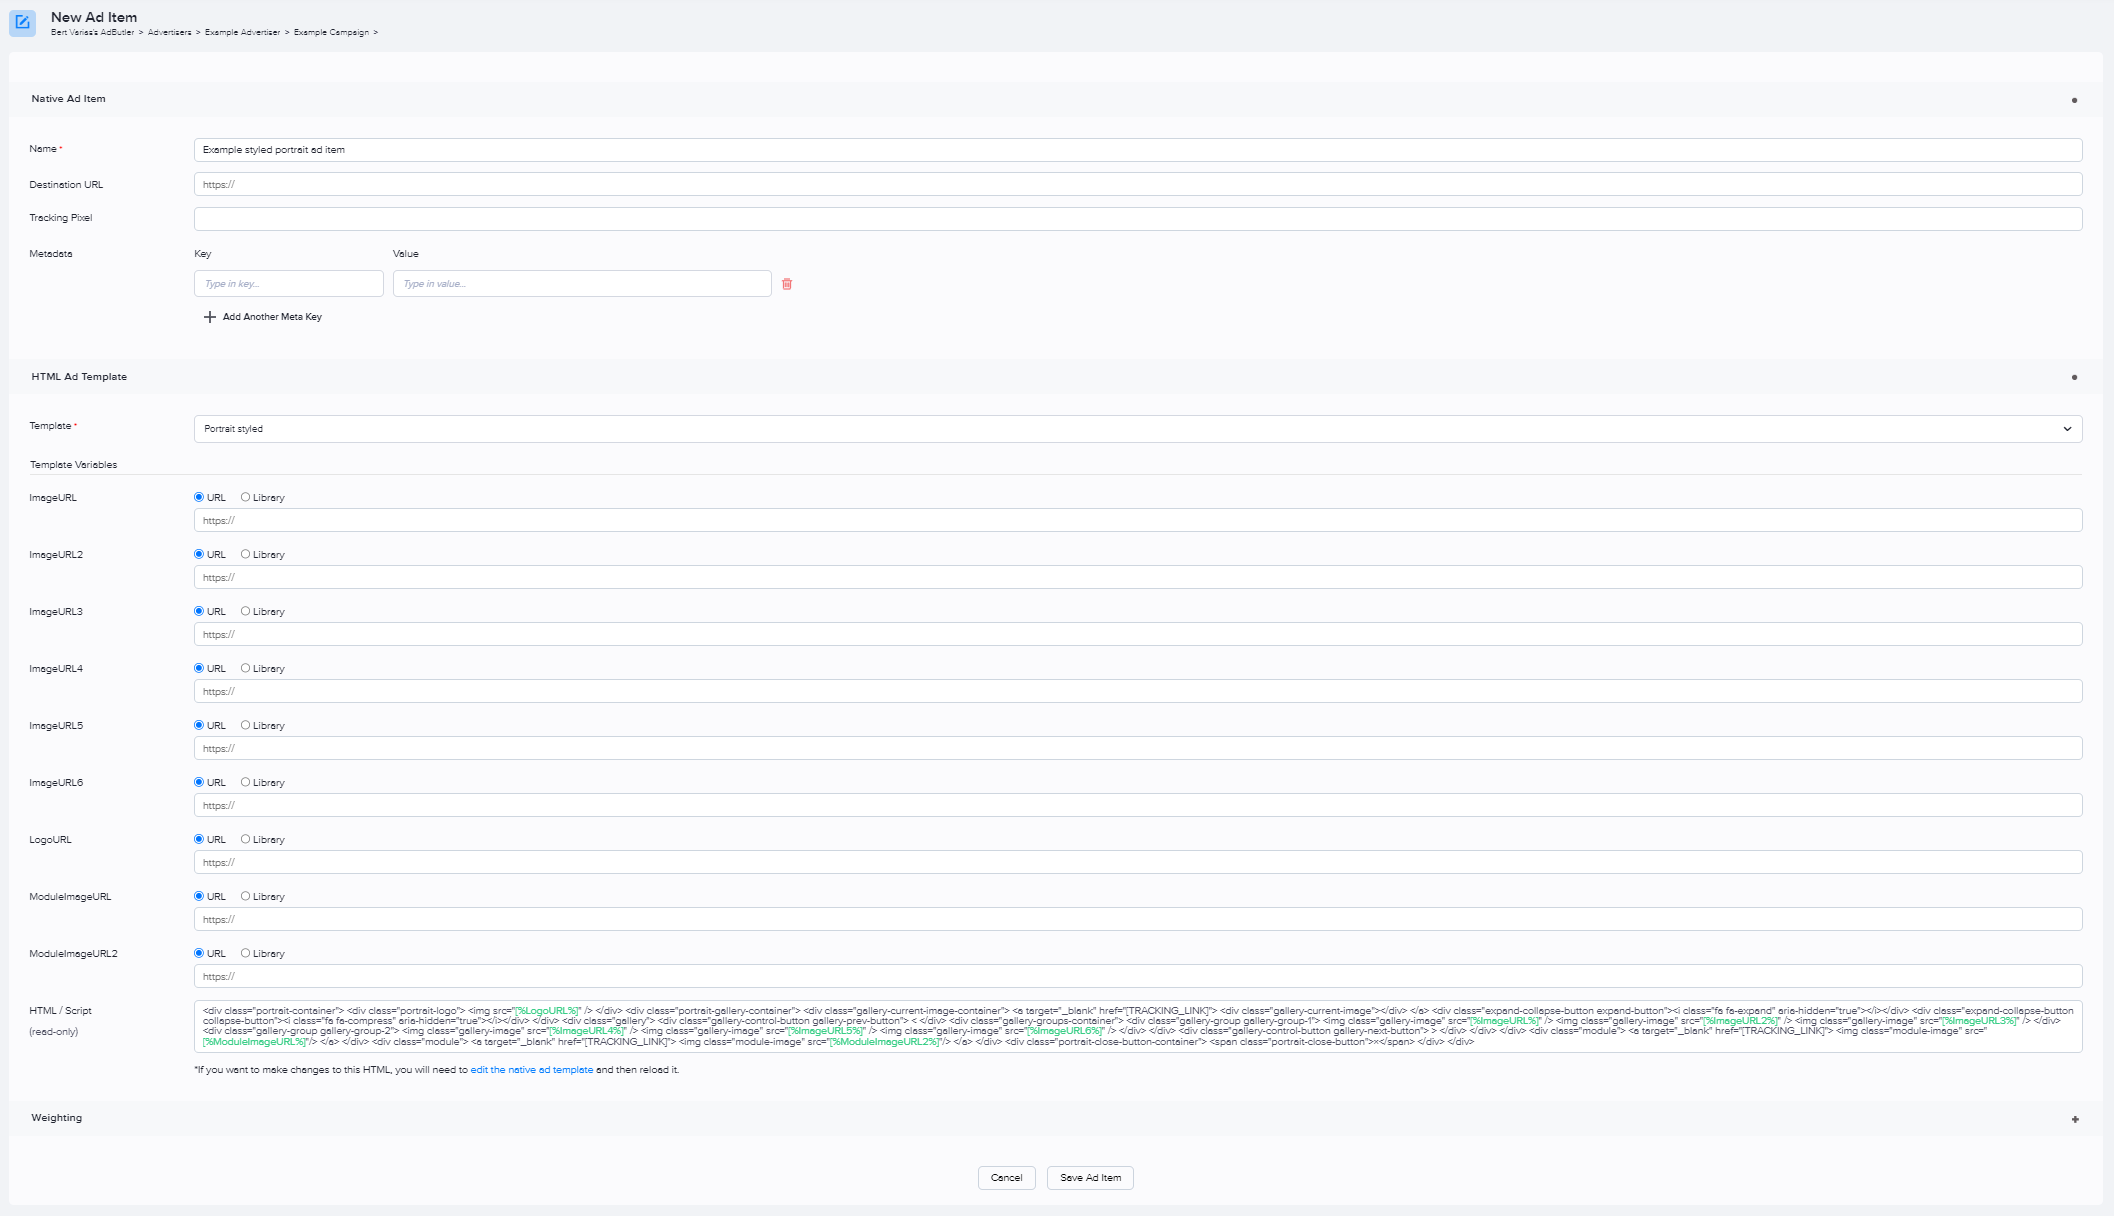
Task: Select Library option for LogoURL
Action: point(245,839)
